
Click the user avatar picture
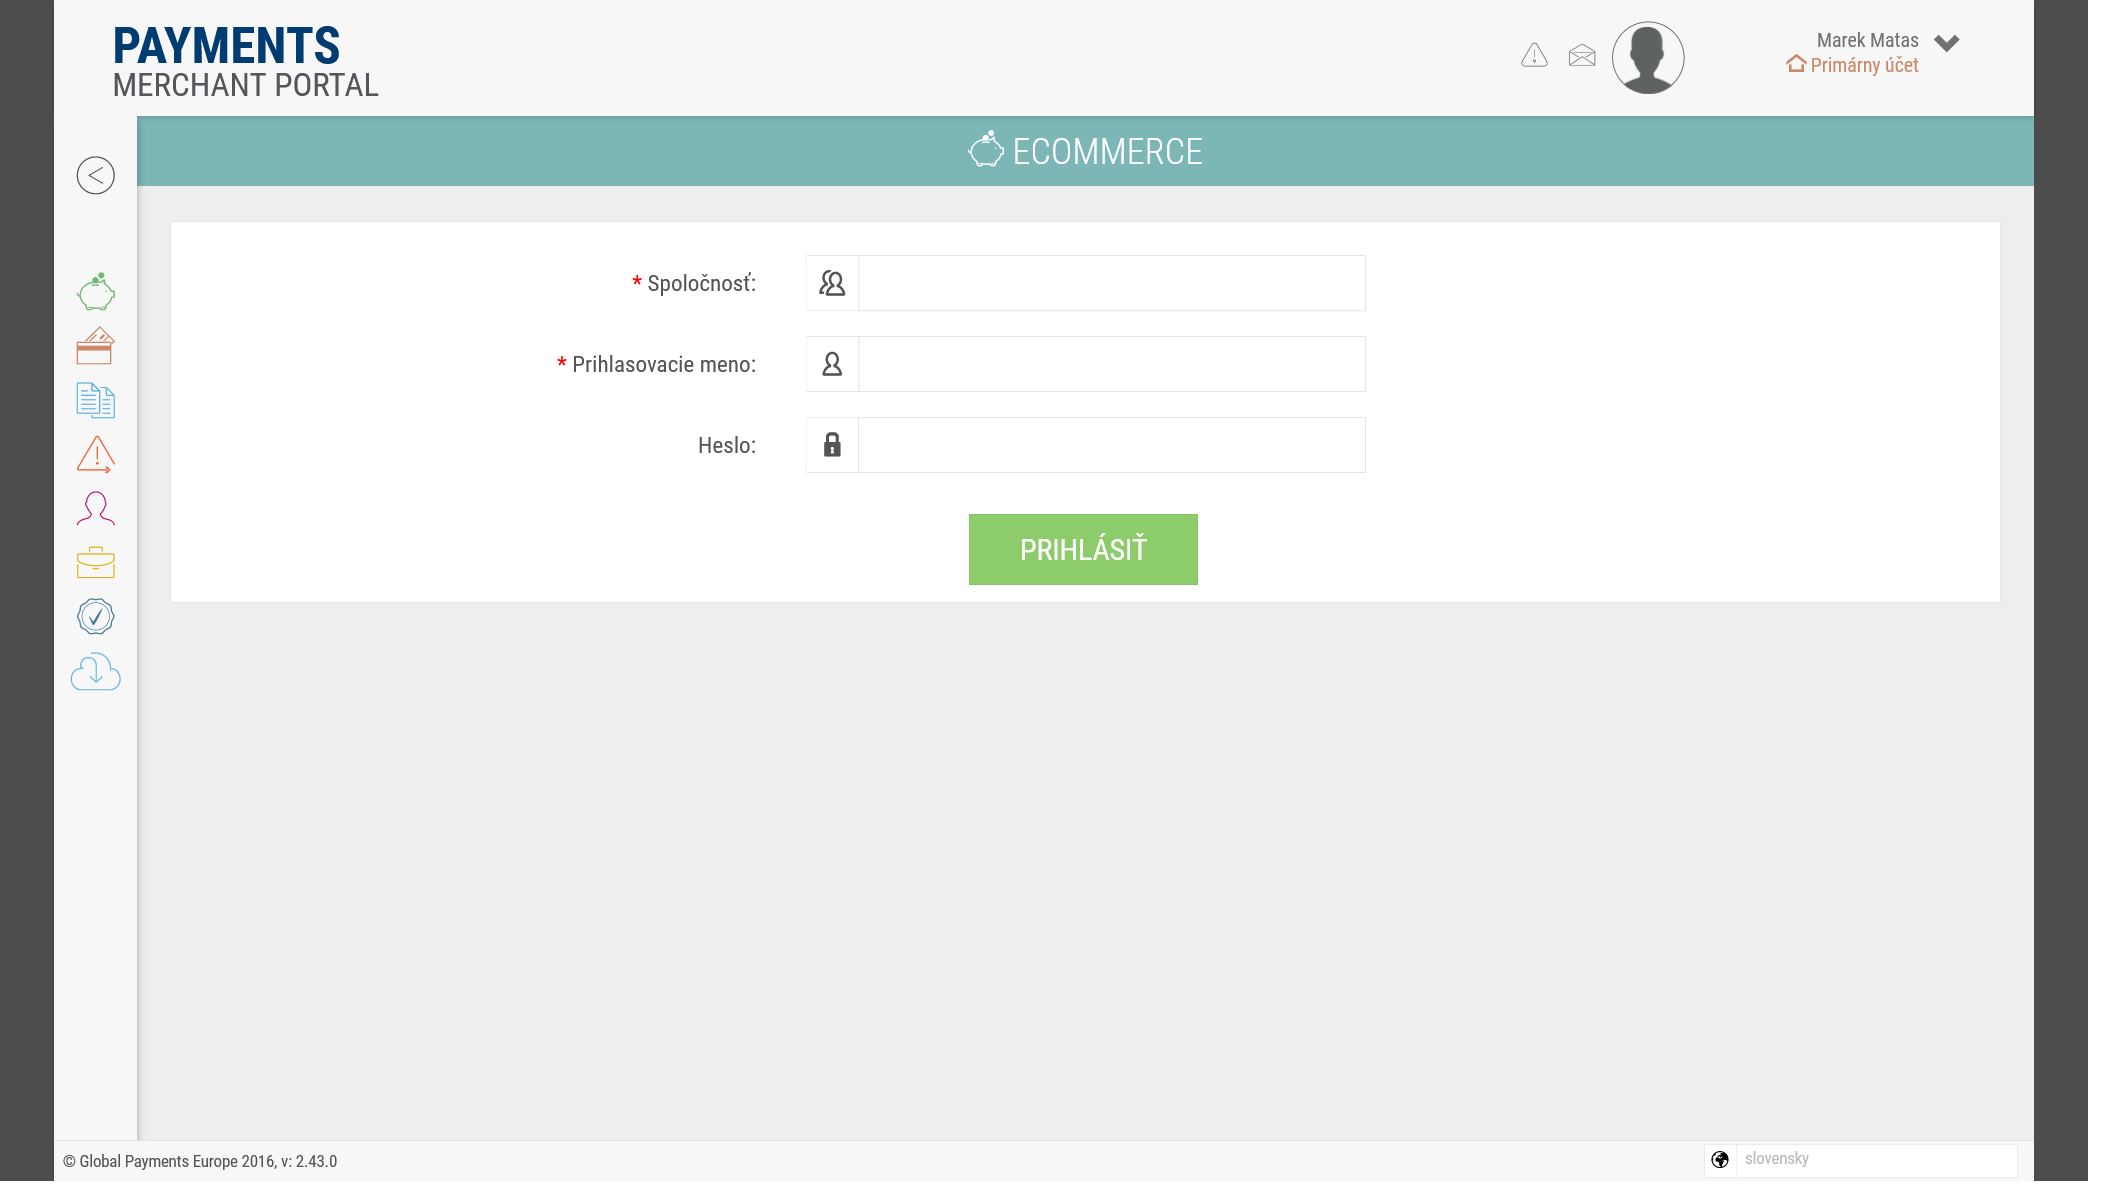click(x=1648, y=58)
